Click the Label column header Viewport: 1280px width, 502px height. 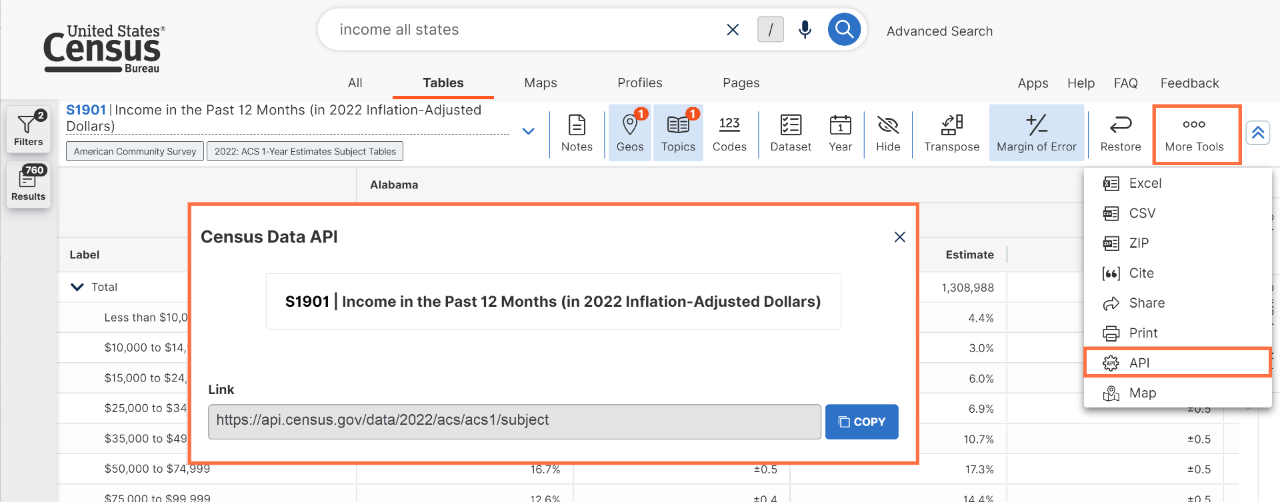[84, 255]
